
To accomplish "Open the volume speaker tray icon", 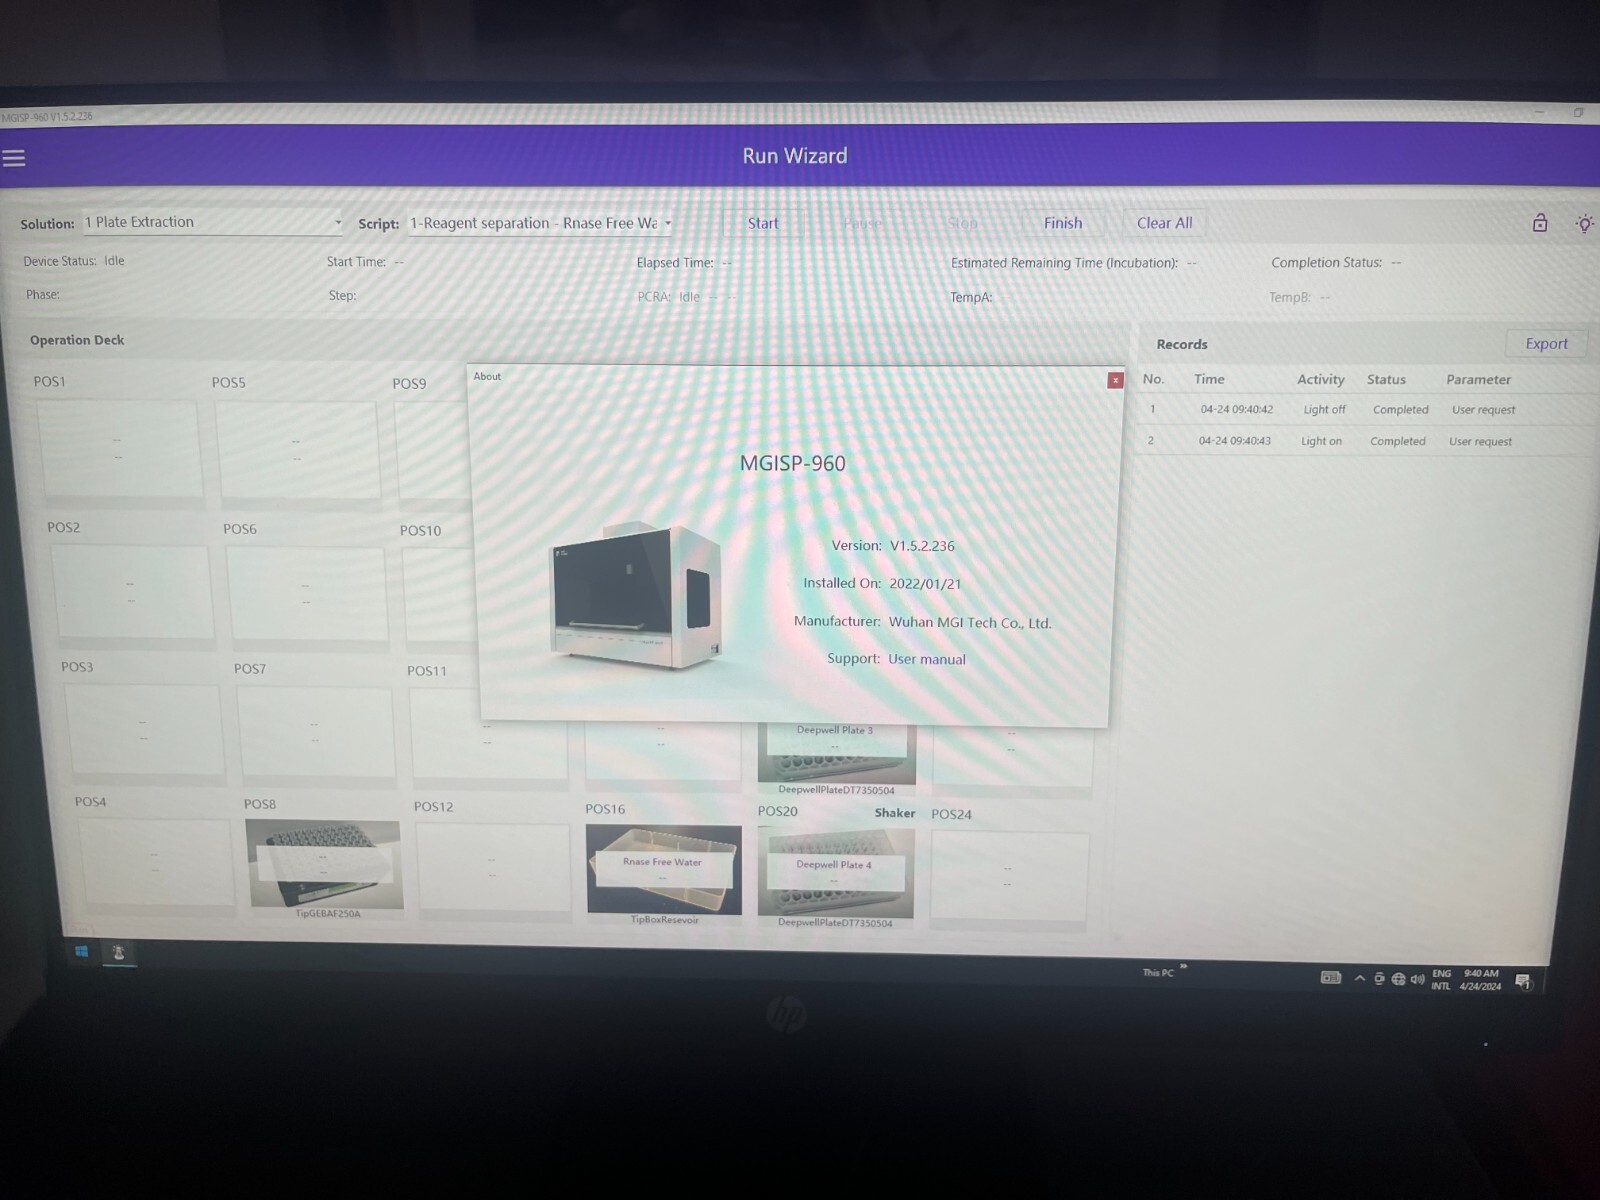I will [1417, 979].
